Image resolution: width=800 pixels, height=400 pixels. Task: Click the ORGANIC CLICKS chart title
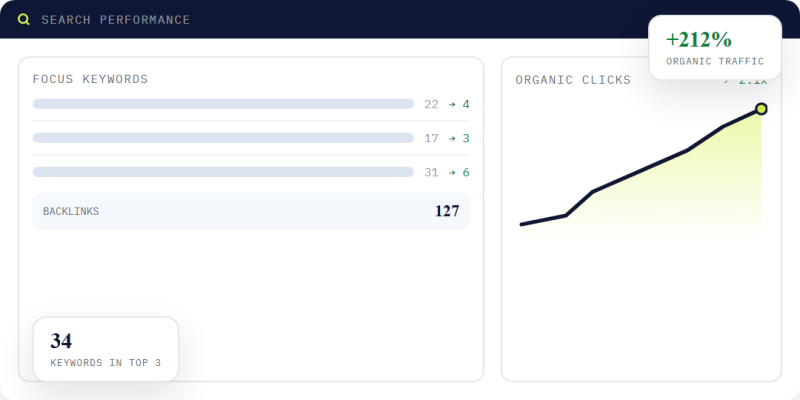point(573,80)
